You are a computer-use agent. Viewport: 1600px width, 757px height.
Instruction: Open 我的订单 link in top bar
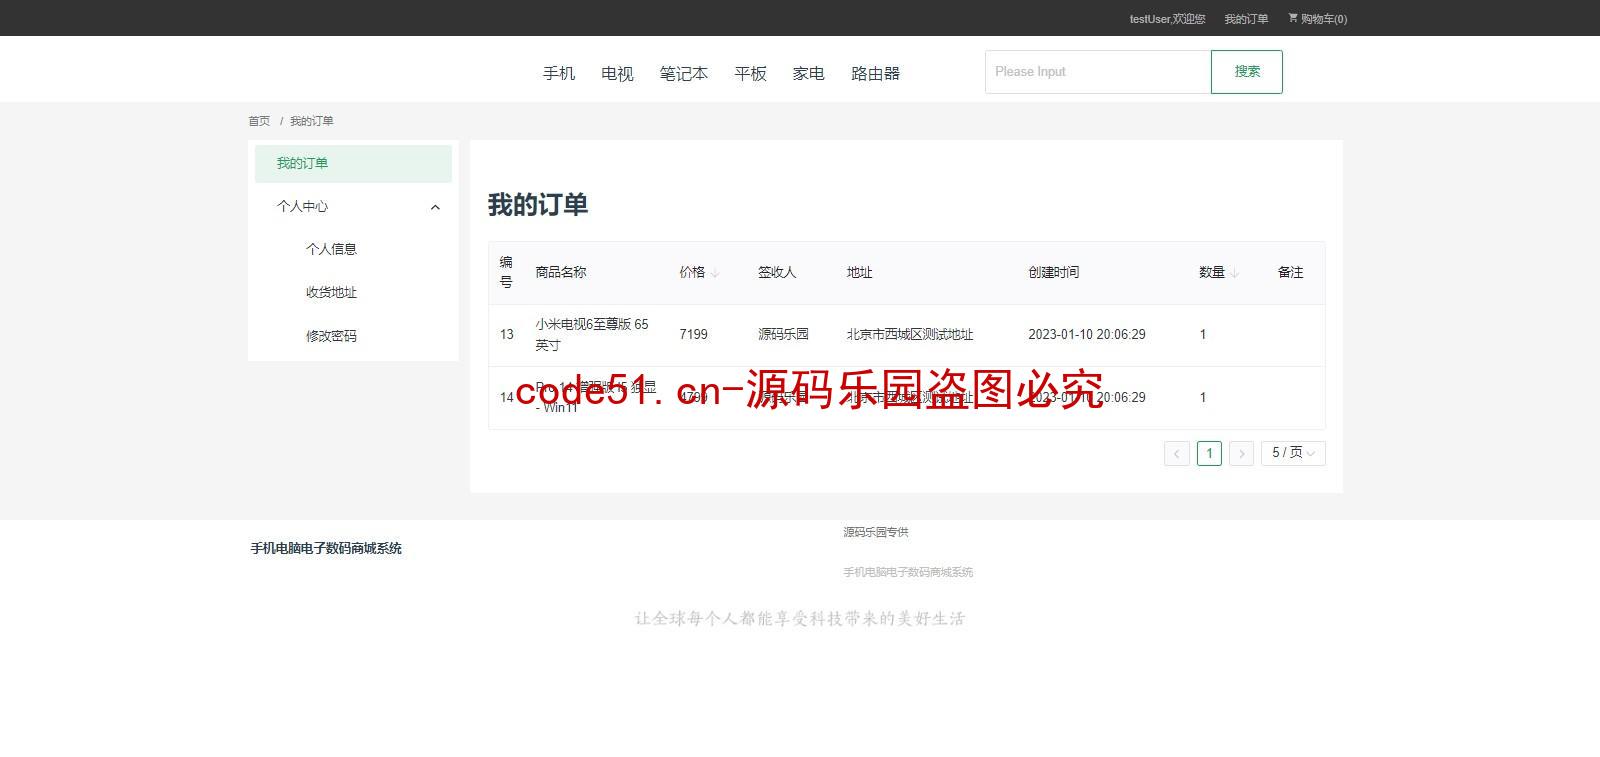(x=1246, y=19)
